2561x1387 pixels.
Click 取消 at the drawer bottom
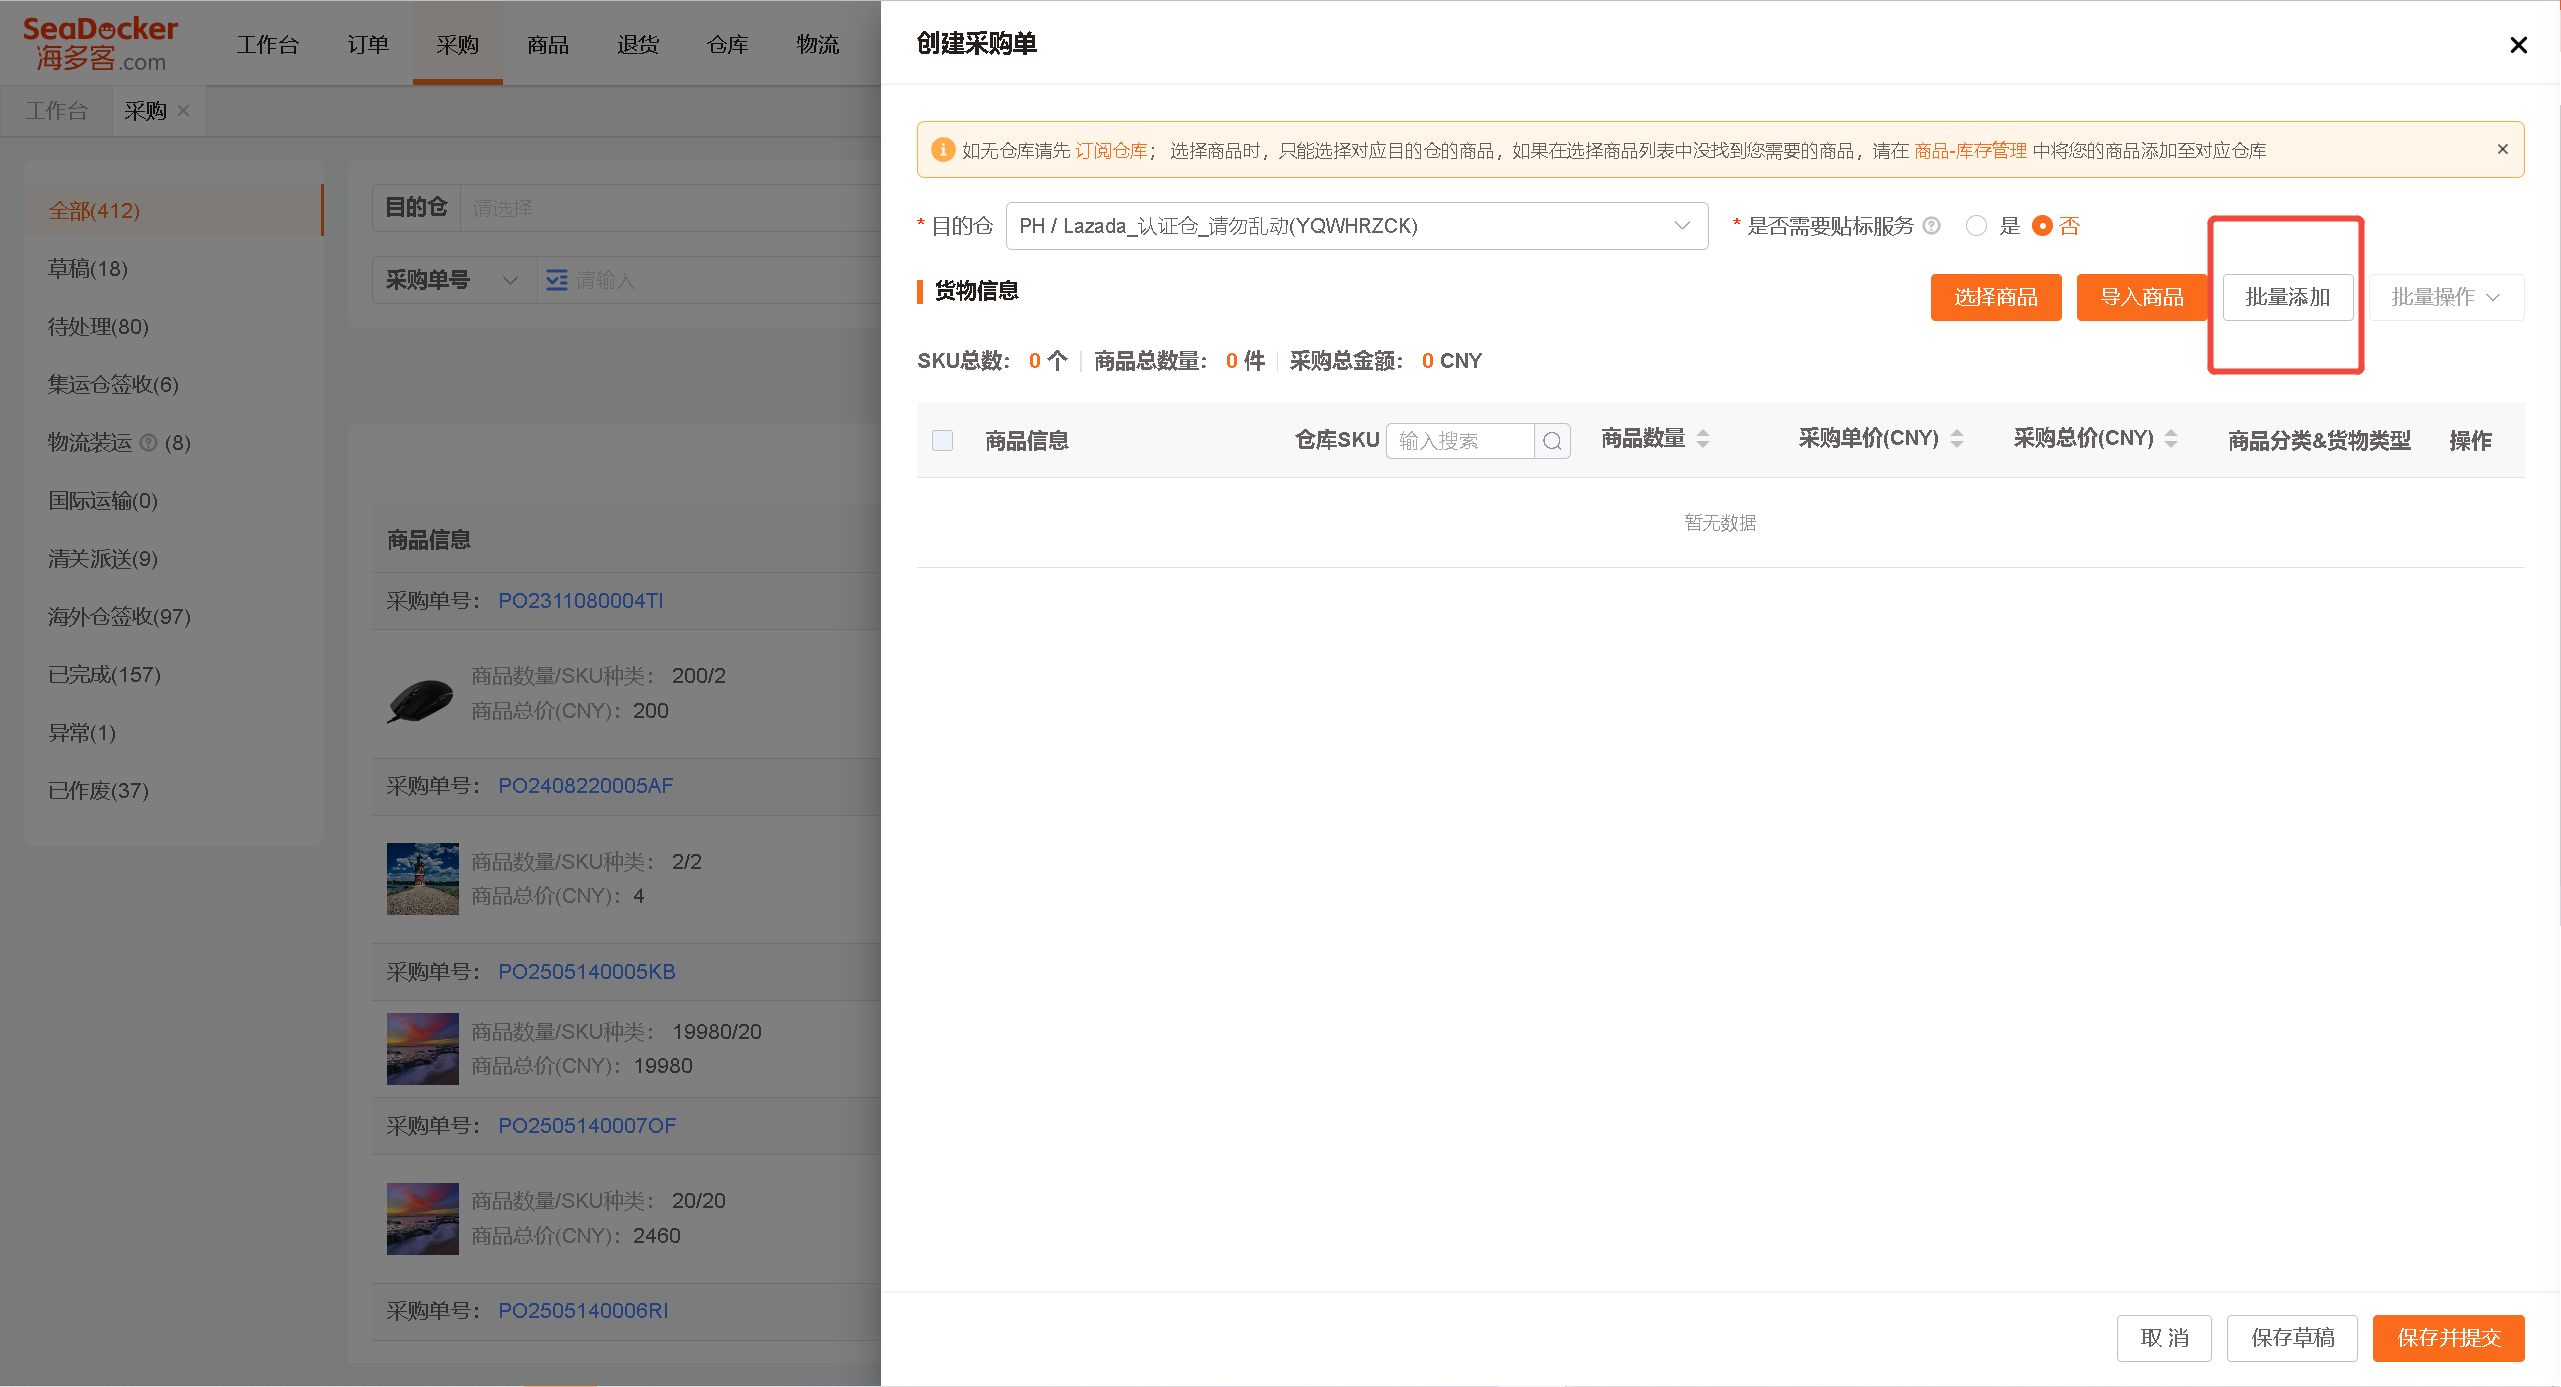[2164, 1338]
